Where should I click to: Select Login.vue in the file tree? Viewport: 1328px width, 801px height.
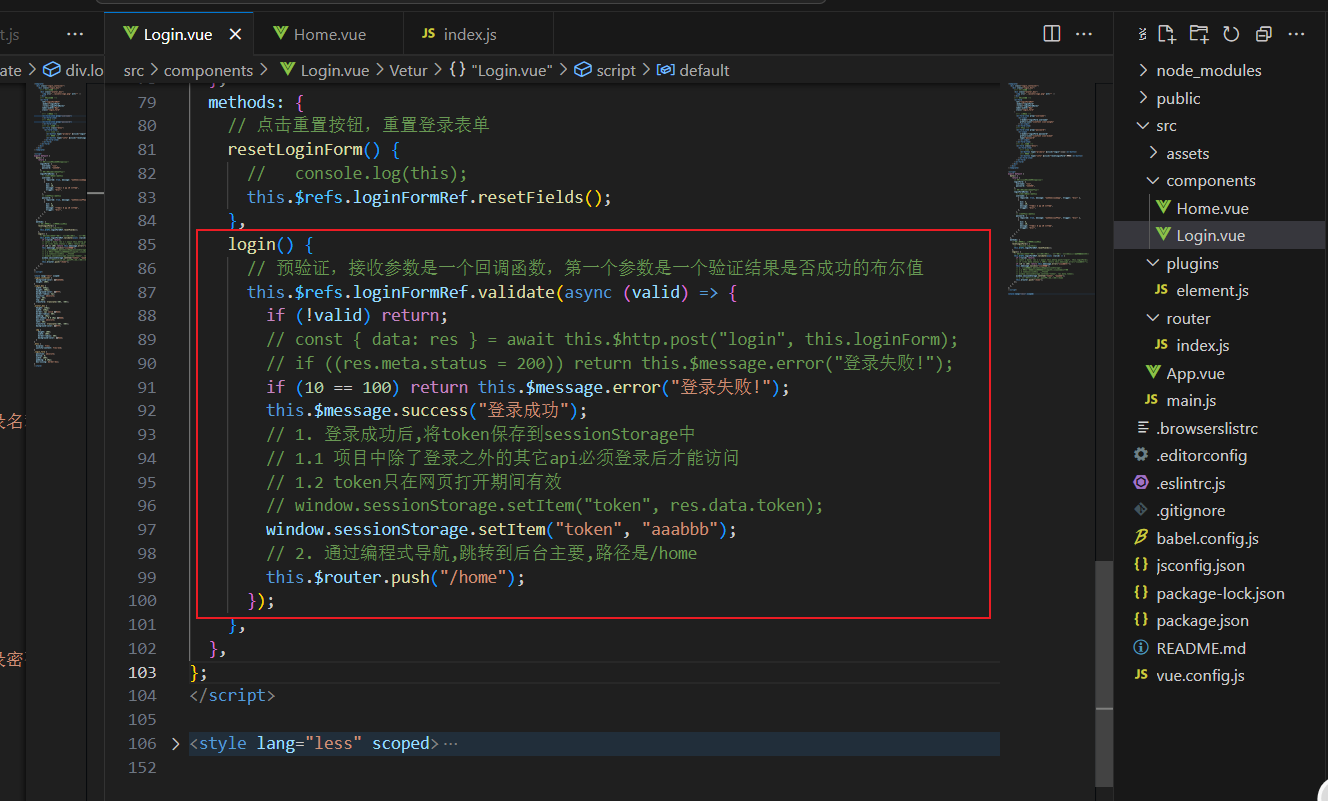click(x=1221, y=236)
